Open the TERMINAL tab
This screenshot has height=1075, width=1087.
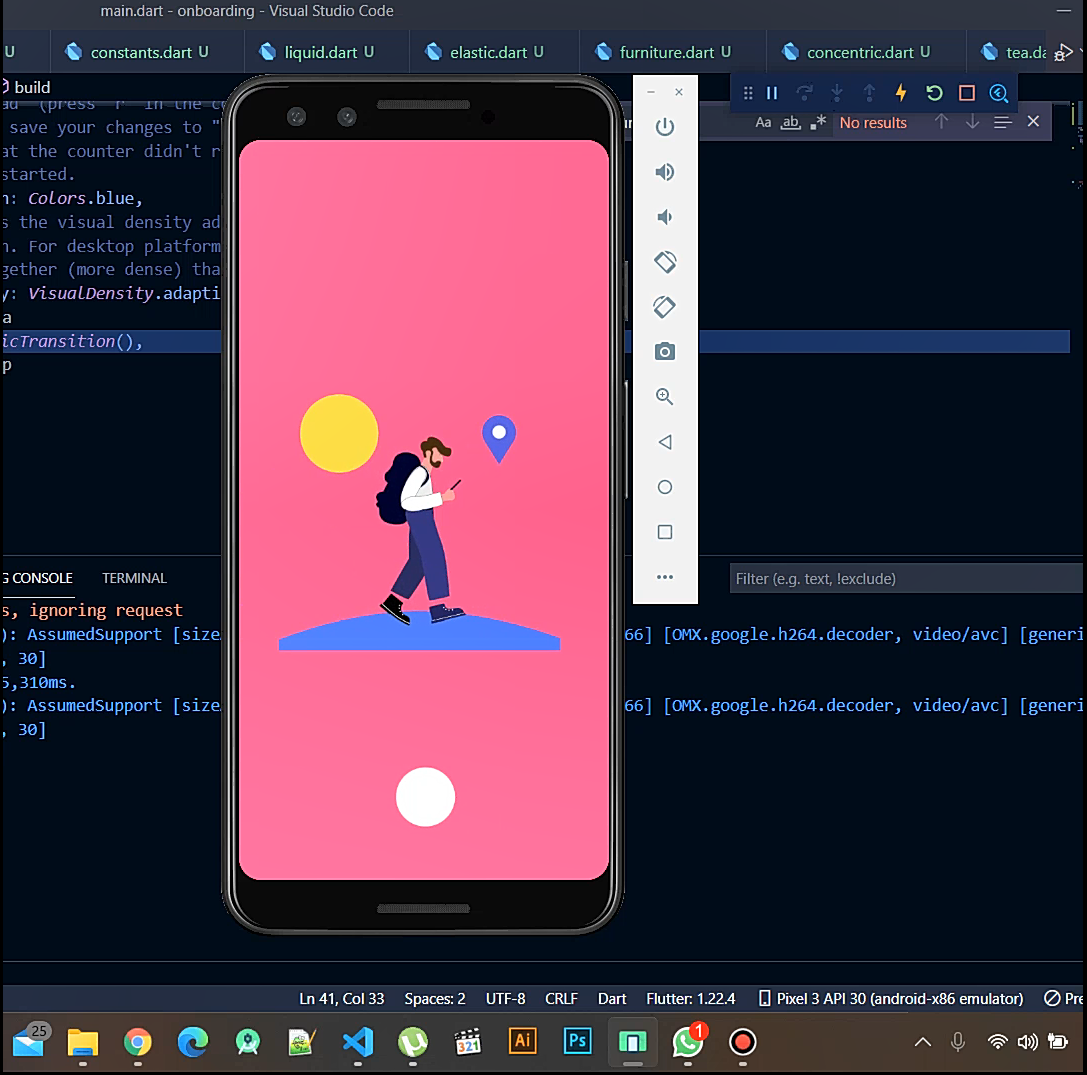134,578
